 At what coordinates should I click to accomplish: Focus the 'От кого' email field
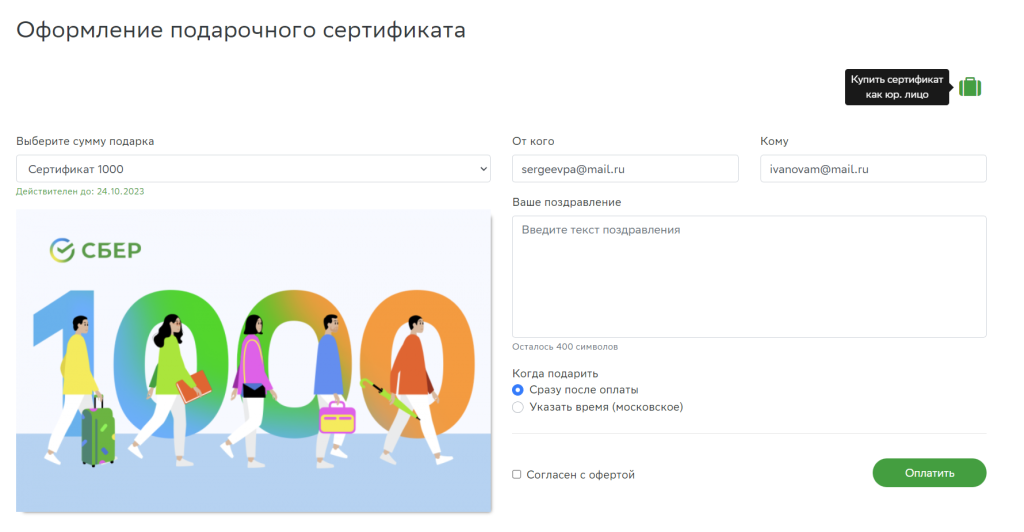(624, 169)
